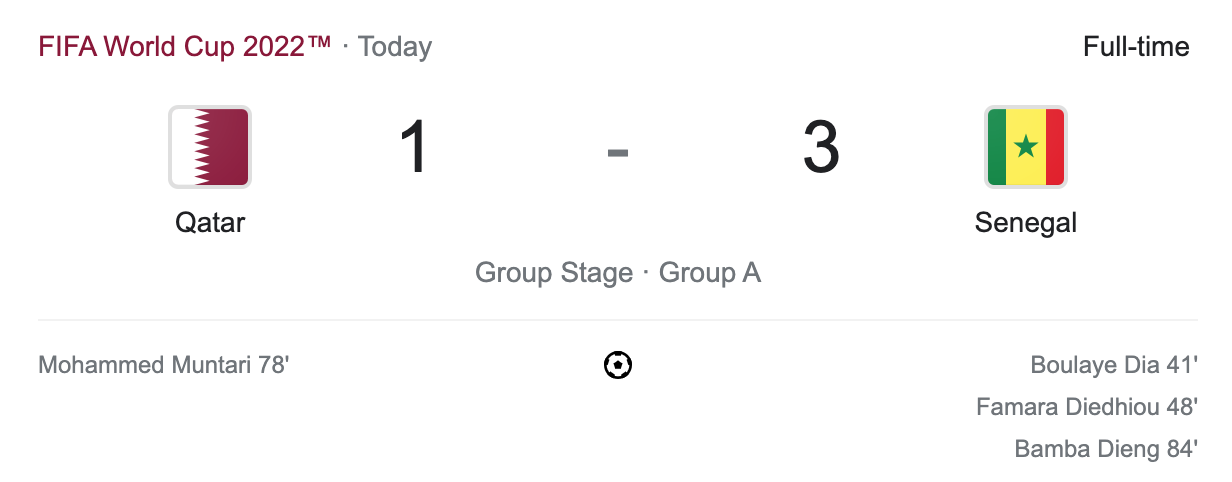
Task: Click Senegal's score of 3
Action: point(820,148)
